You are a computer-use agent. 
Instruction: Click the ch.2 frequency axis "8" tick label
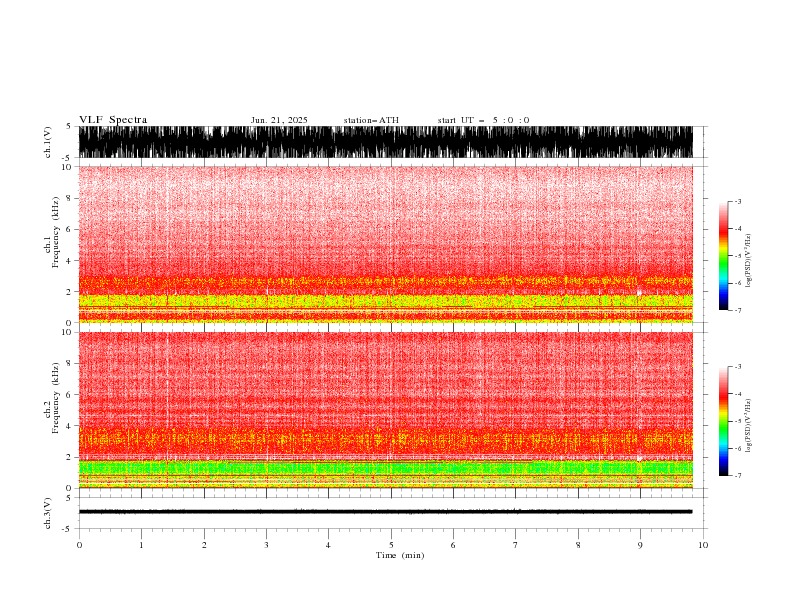point(70,364)
